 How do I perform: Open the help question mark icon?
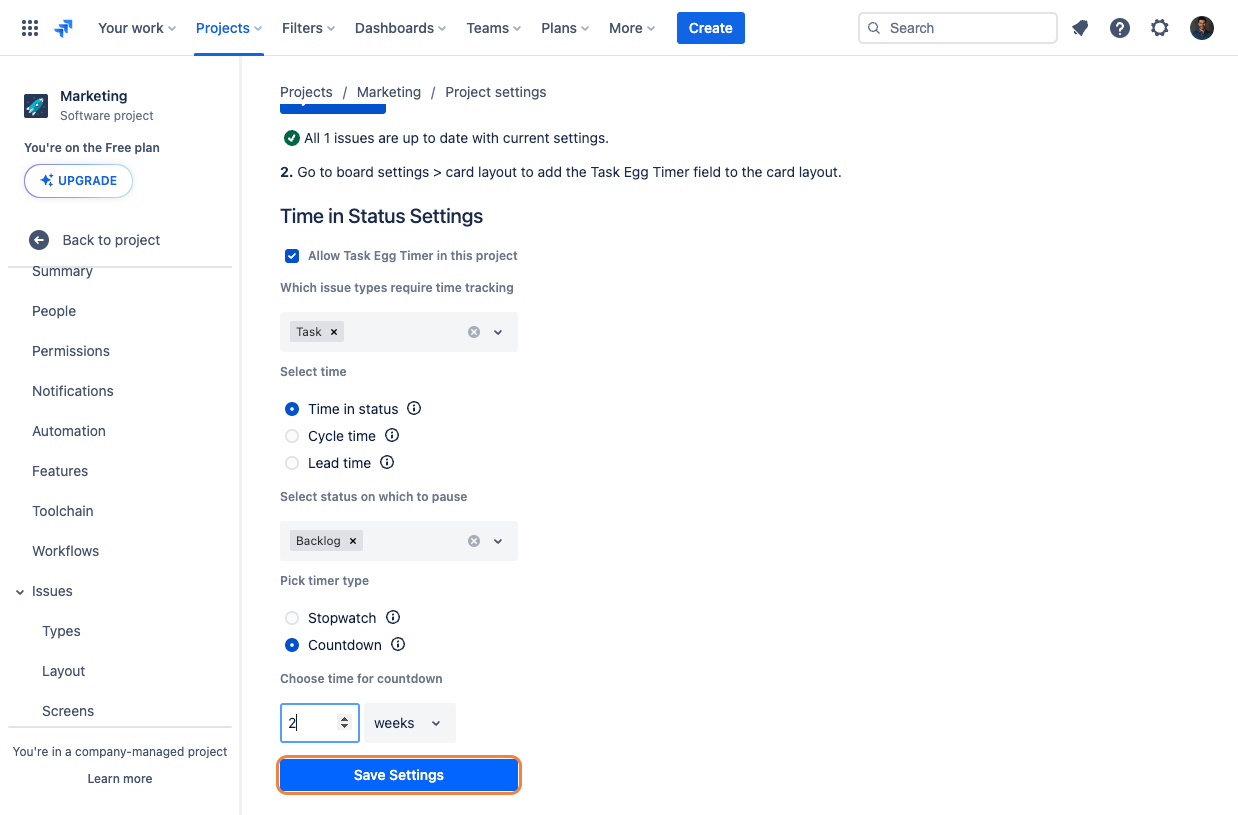coord(1120,28)
